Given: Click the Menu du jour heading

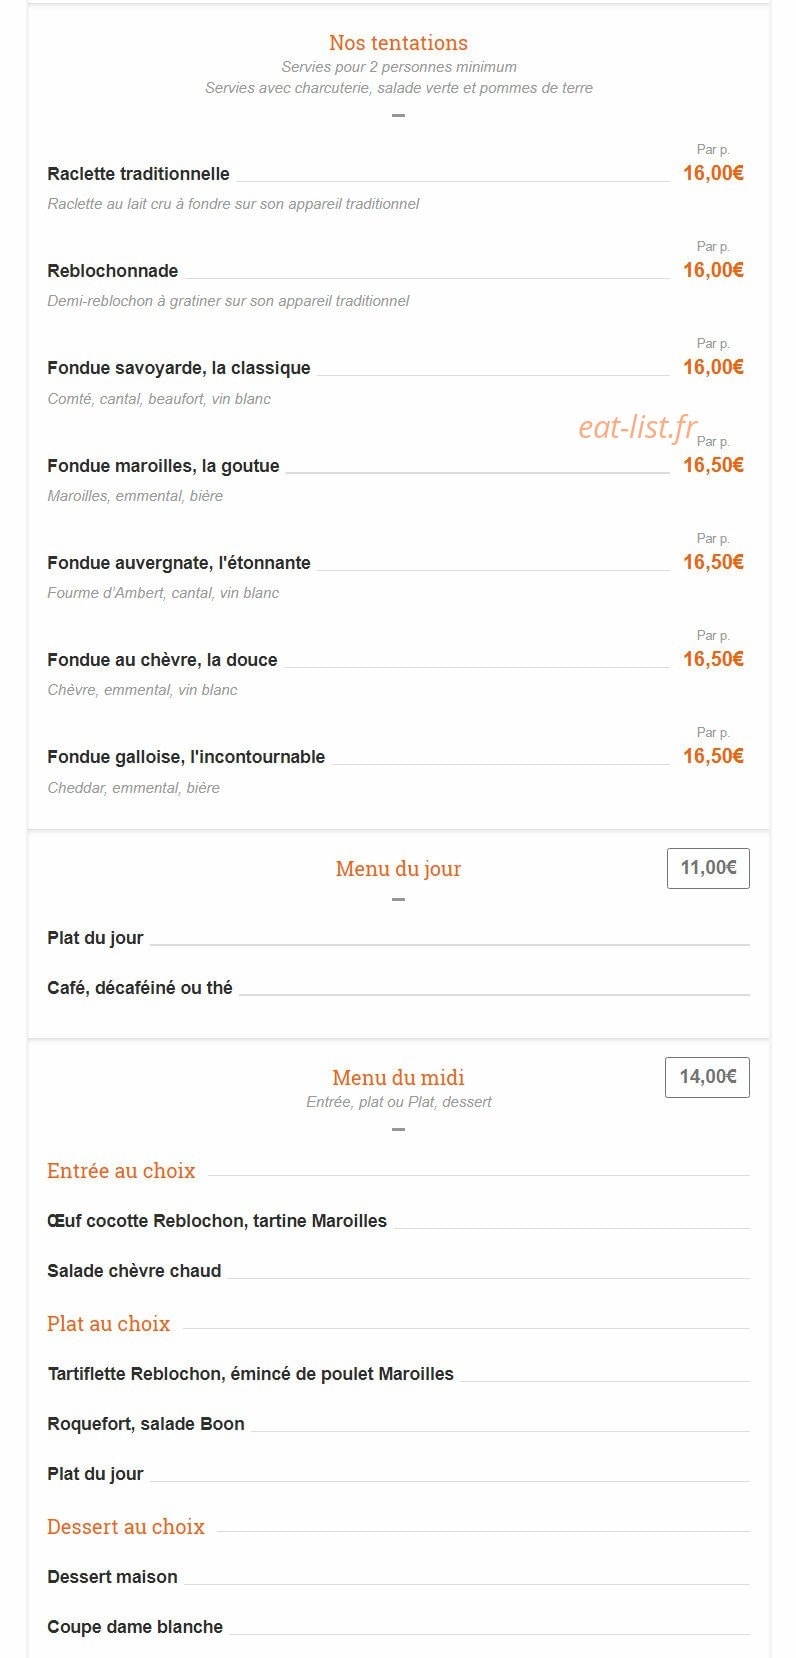Looking at the screenshot, I should coord(398,868).
